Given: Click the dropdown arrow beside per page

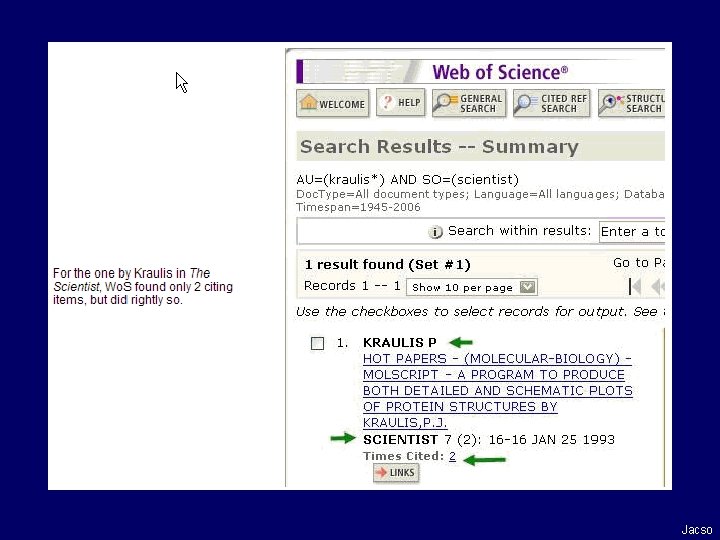Looking at the screenshot, I should click(527, 287).
